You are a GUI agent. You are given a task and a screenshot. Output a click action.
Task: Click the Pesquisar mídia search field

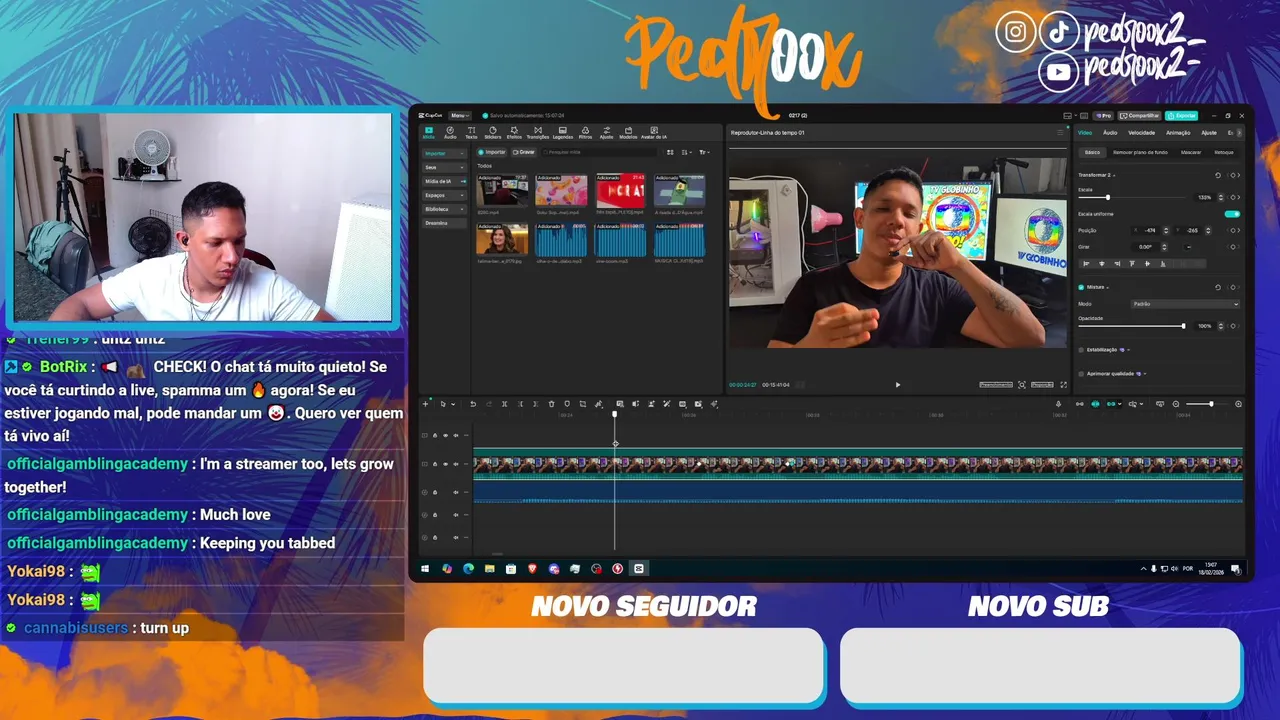point(600,152)
